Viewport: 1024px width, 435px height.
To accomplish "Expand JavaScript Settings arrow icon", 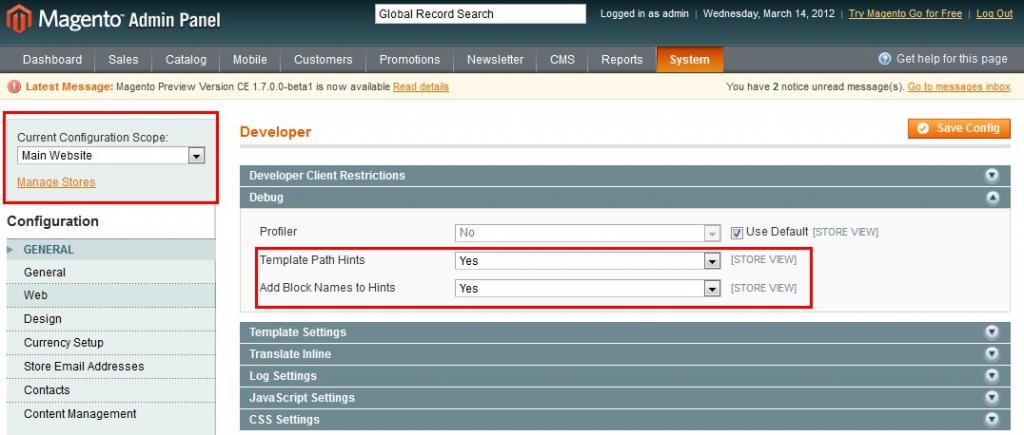I will coord(992,398).
